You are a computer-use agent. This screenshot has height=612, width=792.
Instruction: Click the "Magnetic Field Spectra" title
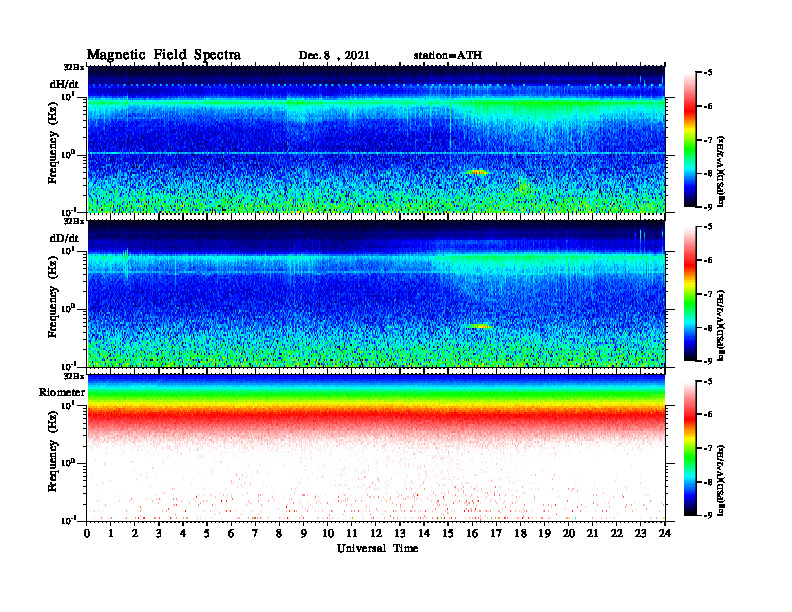[x=163, y=55]
